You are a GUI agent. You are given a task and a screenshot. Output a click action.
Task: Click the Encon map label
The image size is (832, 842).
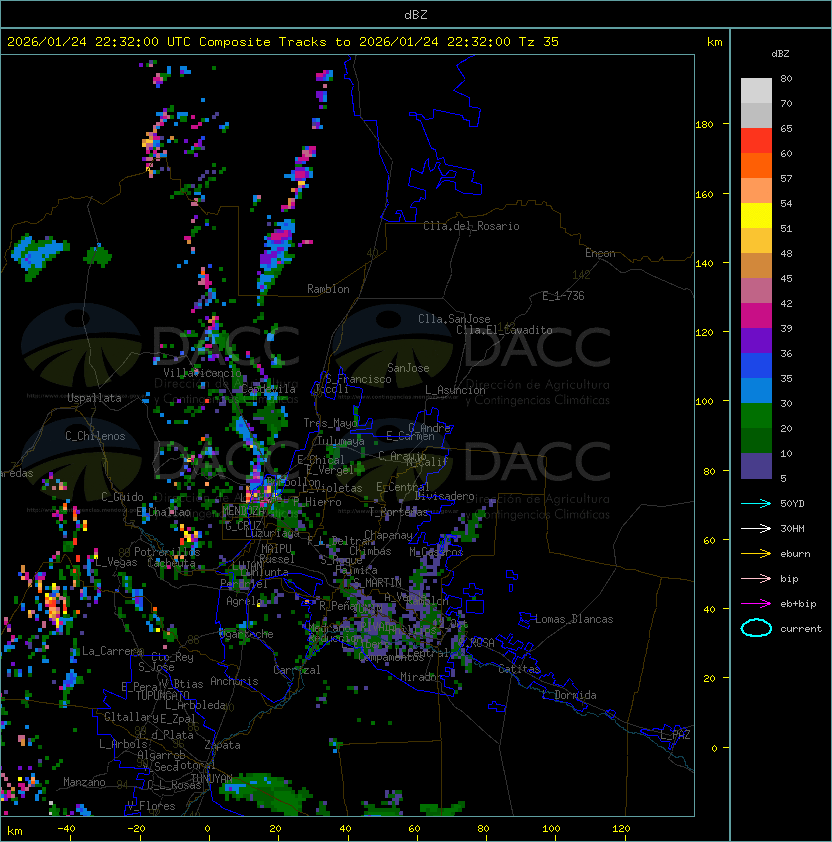(600, 253)
